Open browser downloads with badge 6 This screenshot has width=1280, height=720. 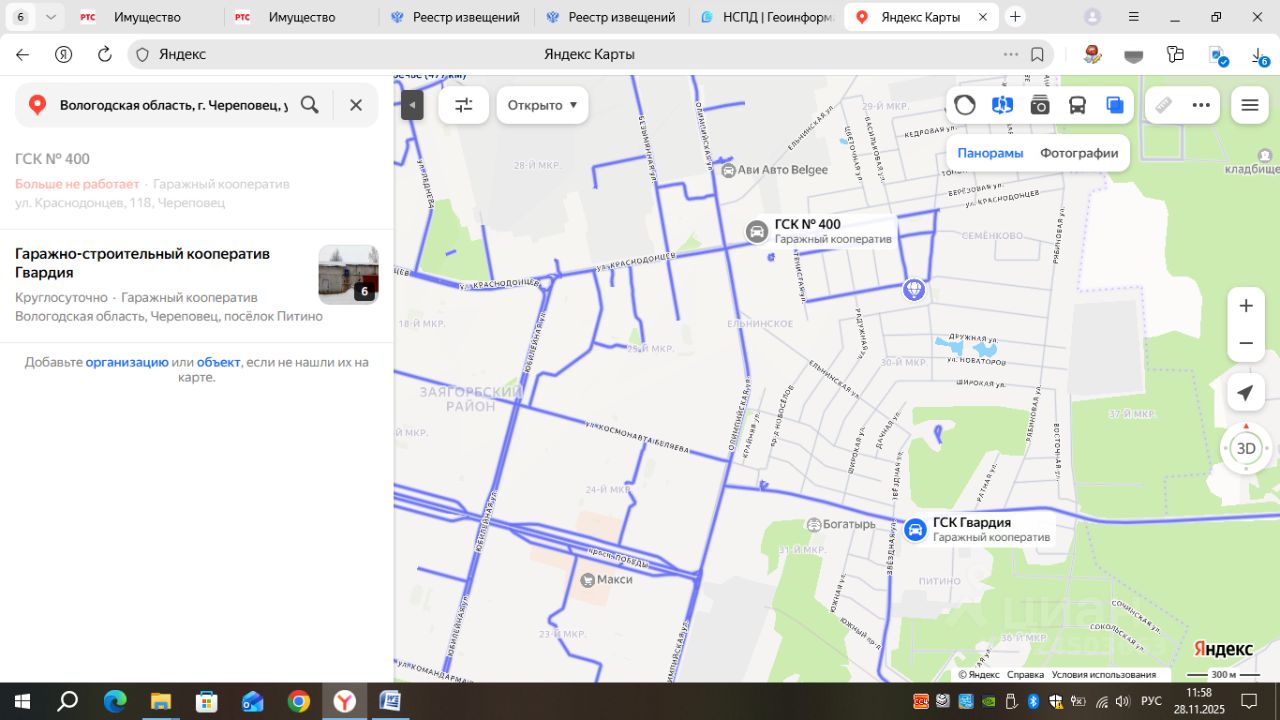[1258, 55]
